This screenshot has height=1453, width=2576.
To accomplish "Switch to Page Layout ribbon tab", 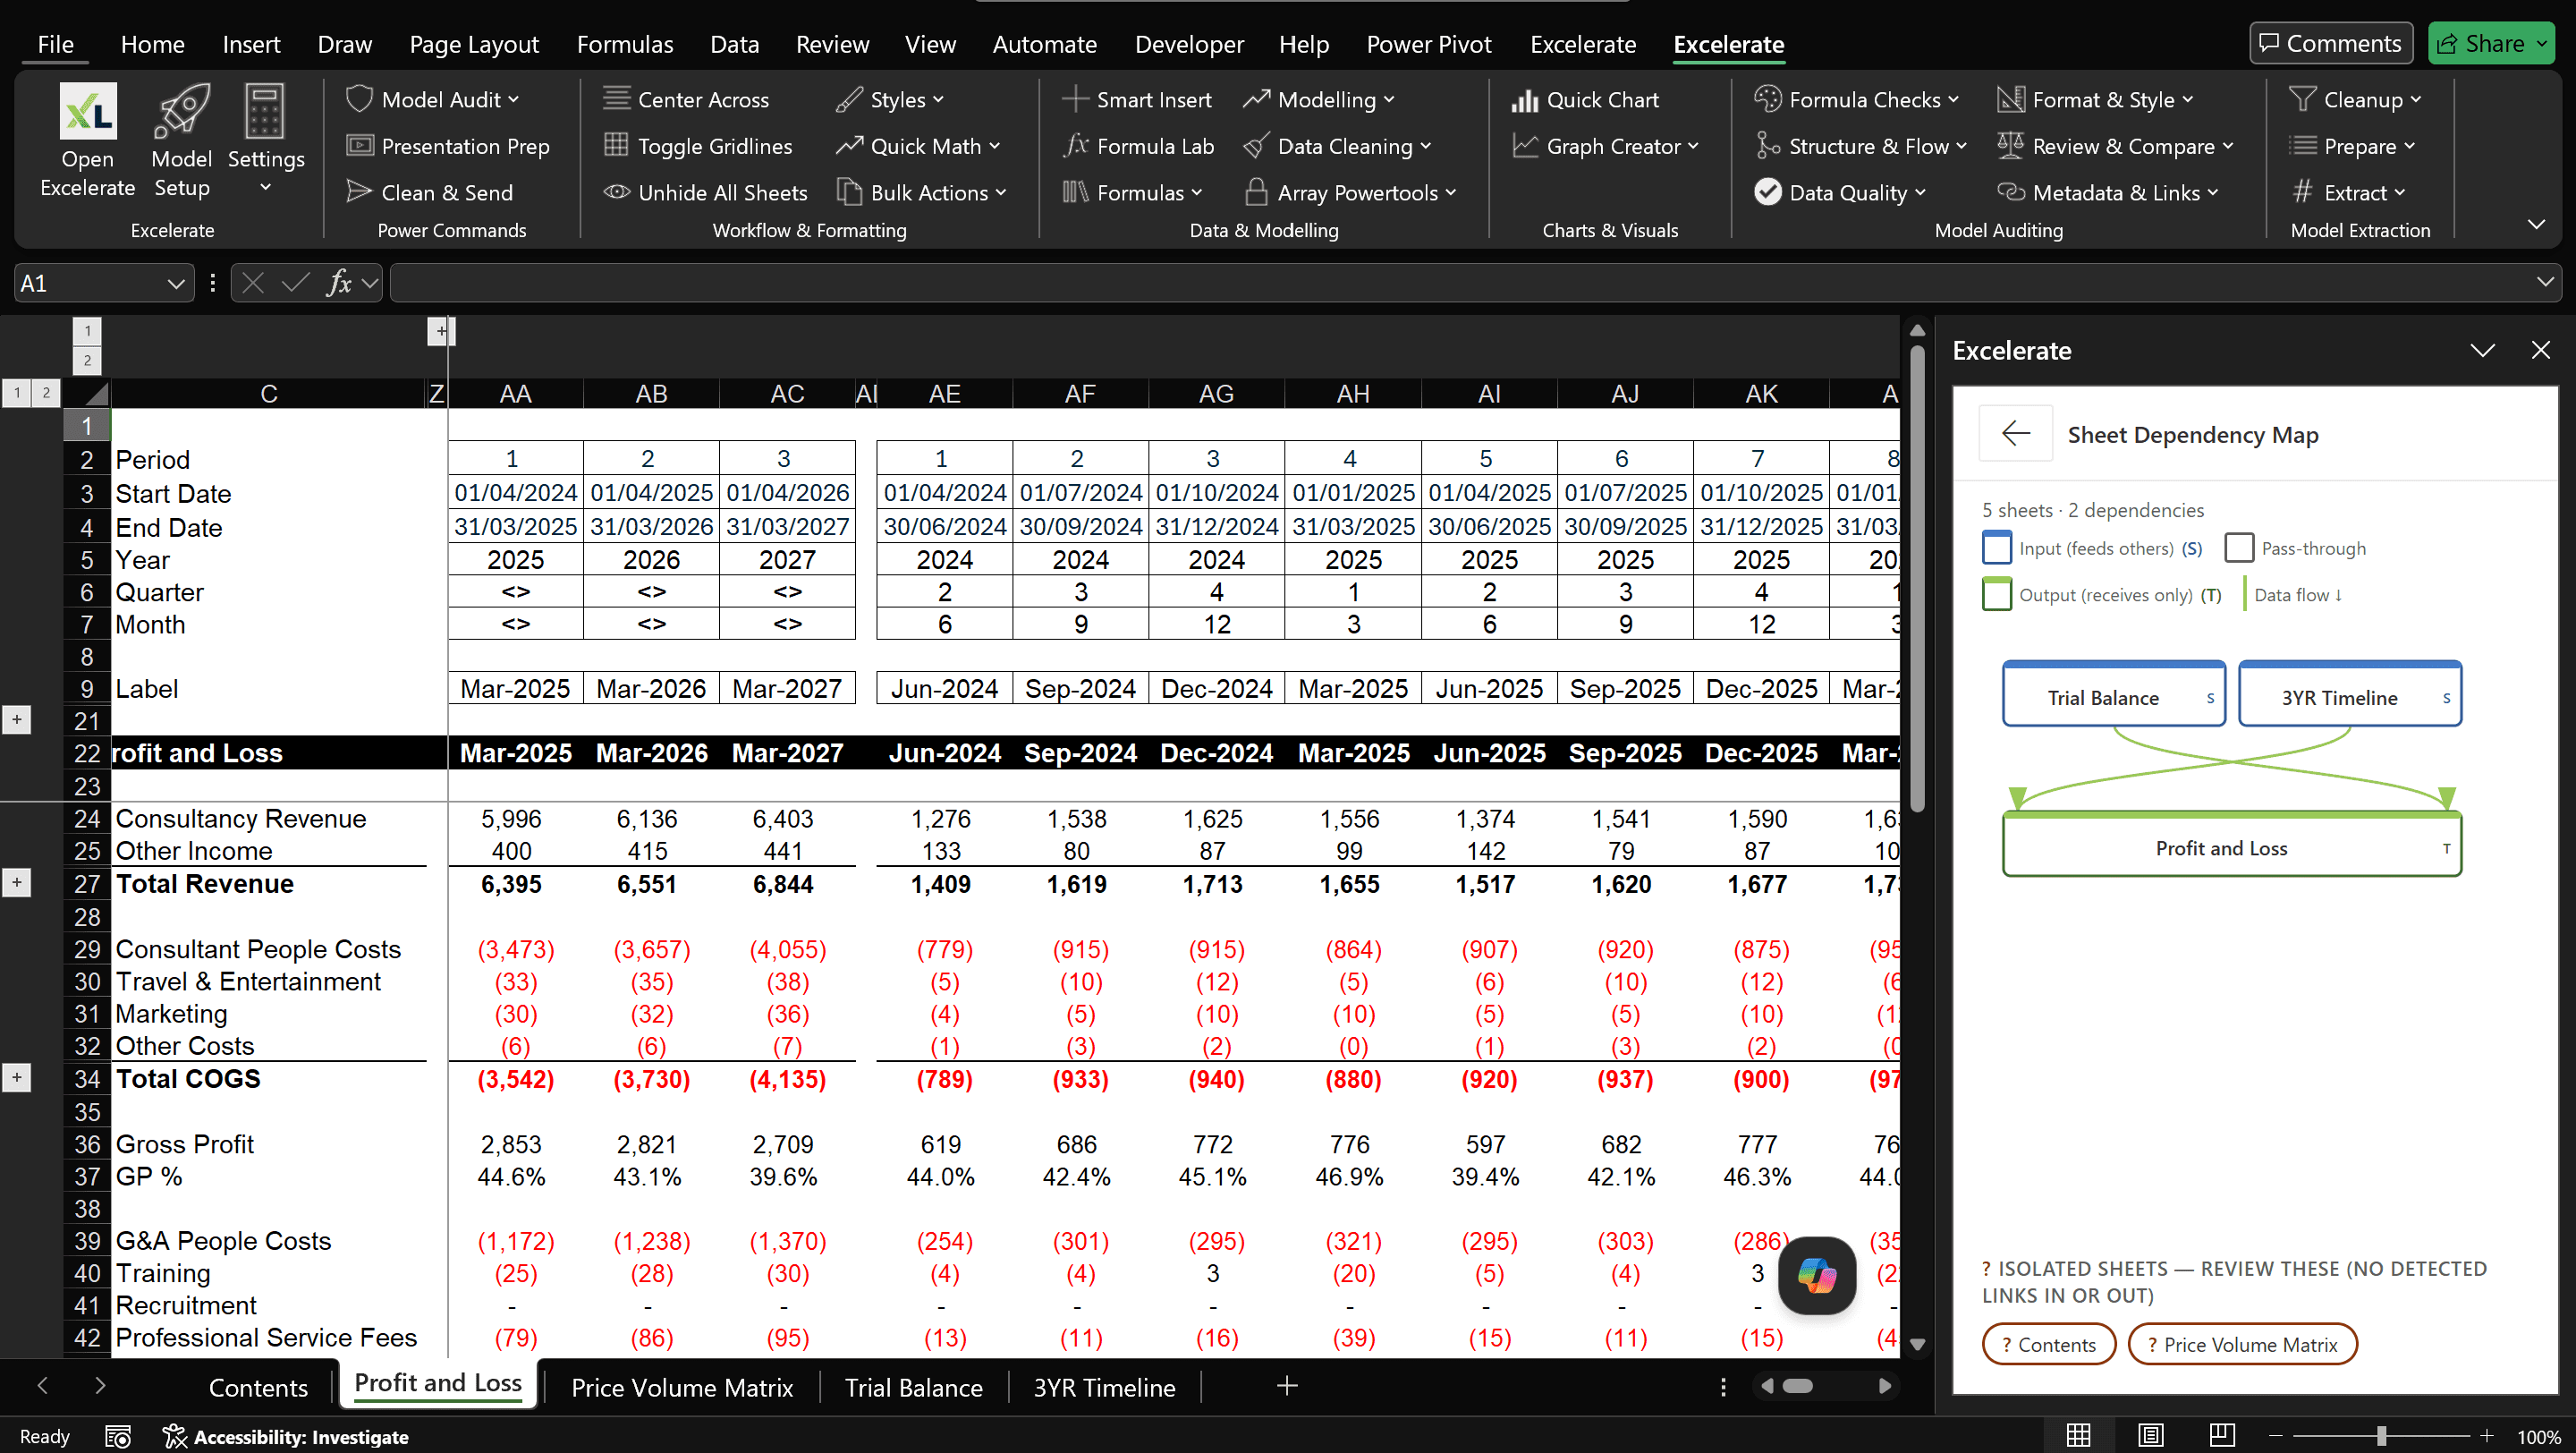I will tap(474, 44).
